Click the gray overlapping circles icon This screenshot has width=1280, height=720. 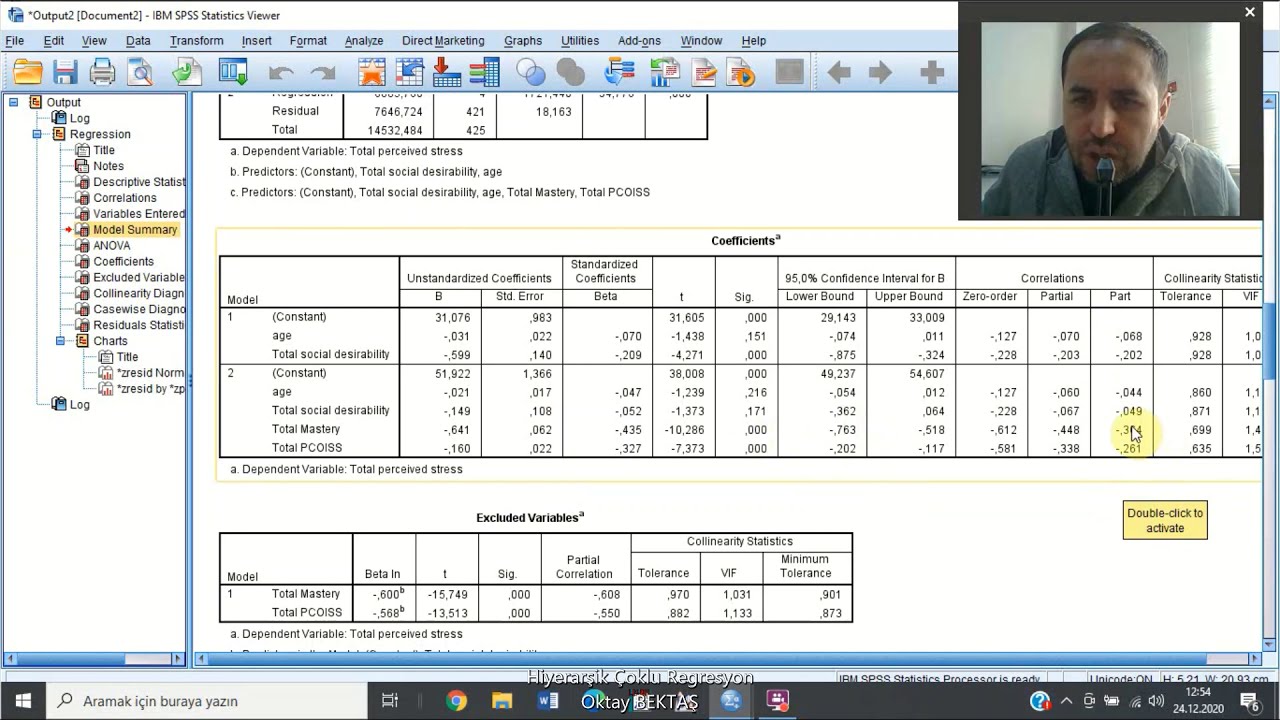point(570,72)
